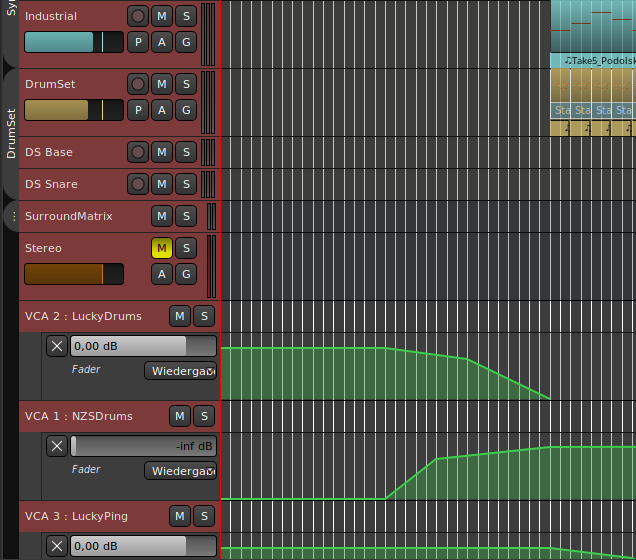
Task: Open VCA 1 NZSDrums Wiedergabe mode dropdown
Action: tap(181, 471)
